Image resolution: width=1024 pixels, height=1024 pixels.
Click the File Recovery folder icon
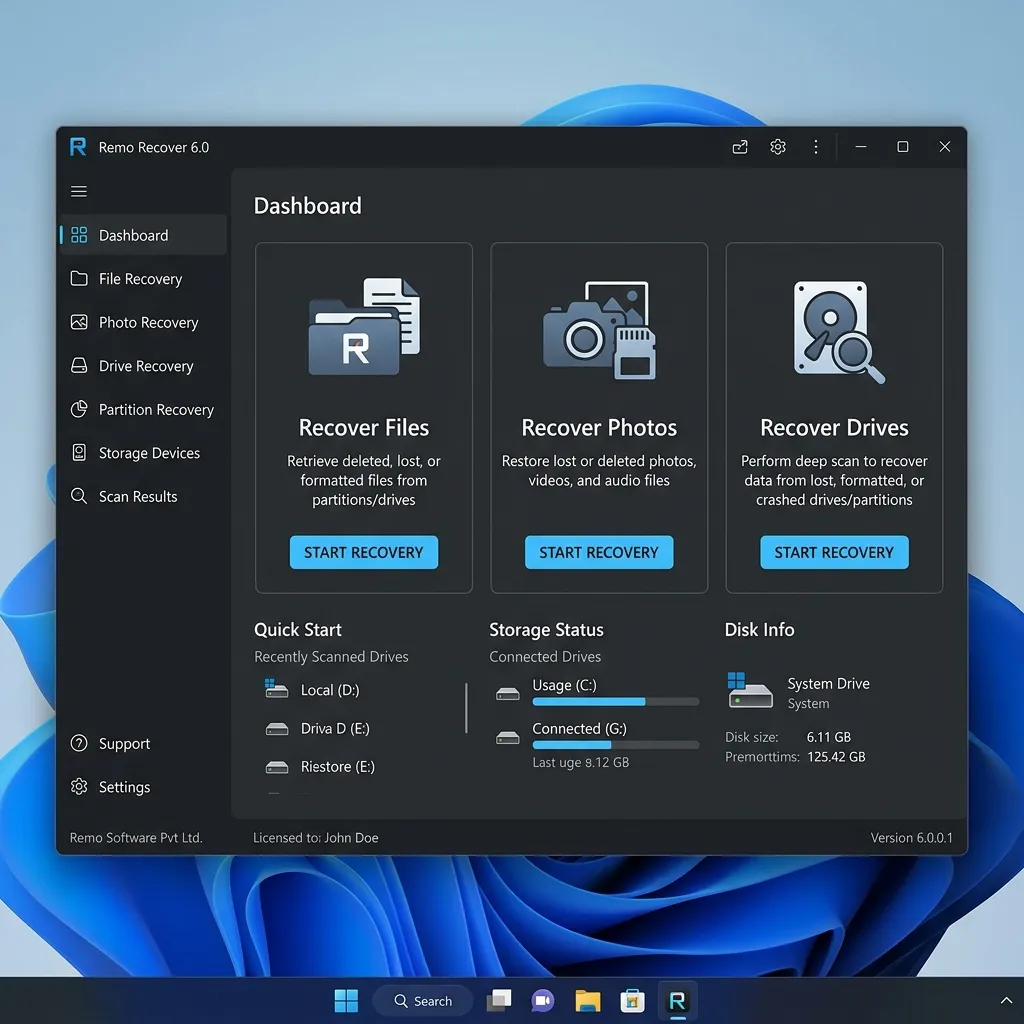click(x=79, y=279)
